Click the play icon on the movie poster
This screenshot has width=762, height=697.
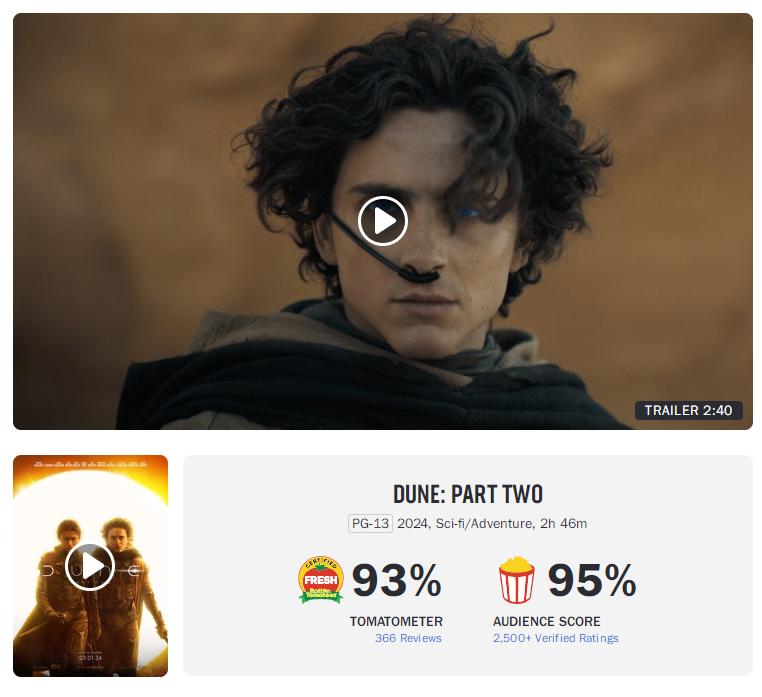click(90, 567)
